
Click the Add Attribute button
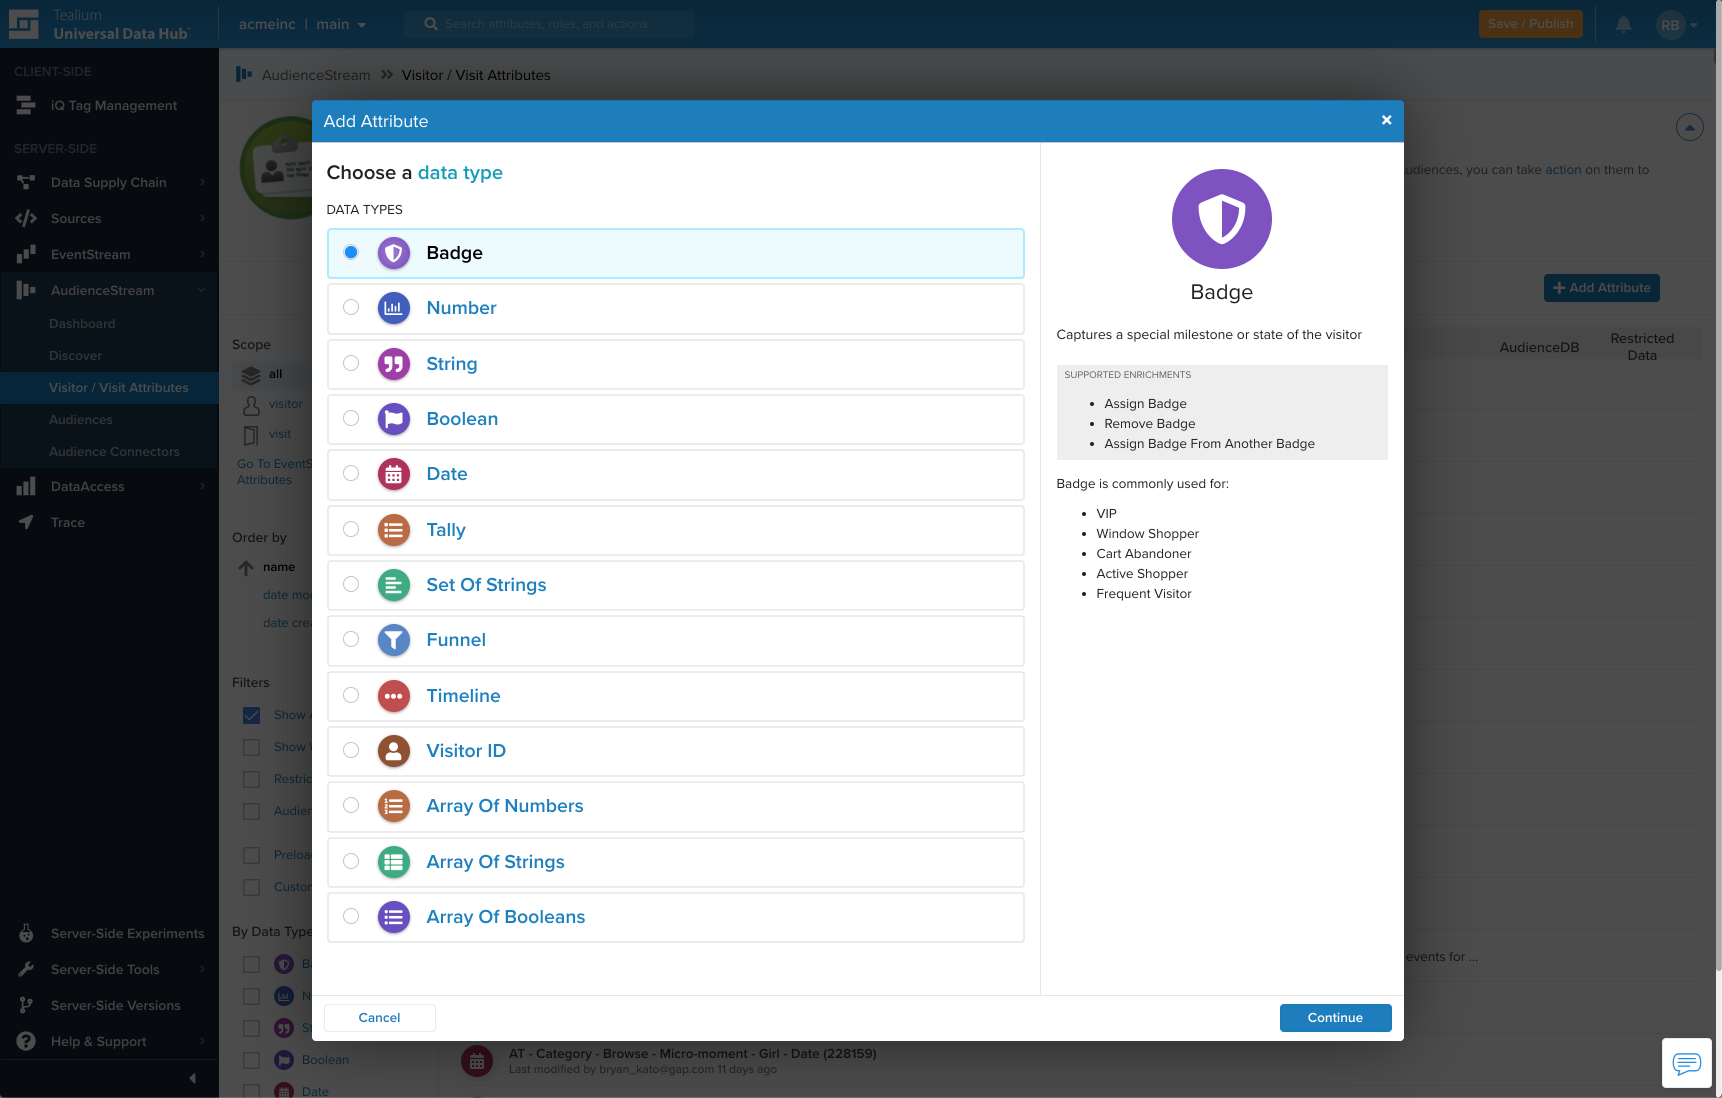(x=1602, y=288)
